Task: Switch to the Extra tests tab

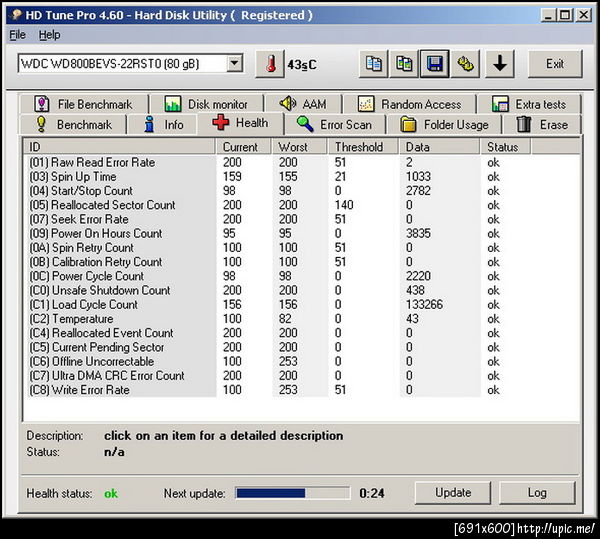Action: coord(529,104)
